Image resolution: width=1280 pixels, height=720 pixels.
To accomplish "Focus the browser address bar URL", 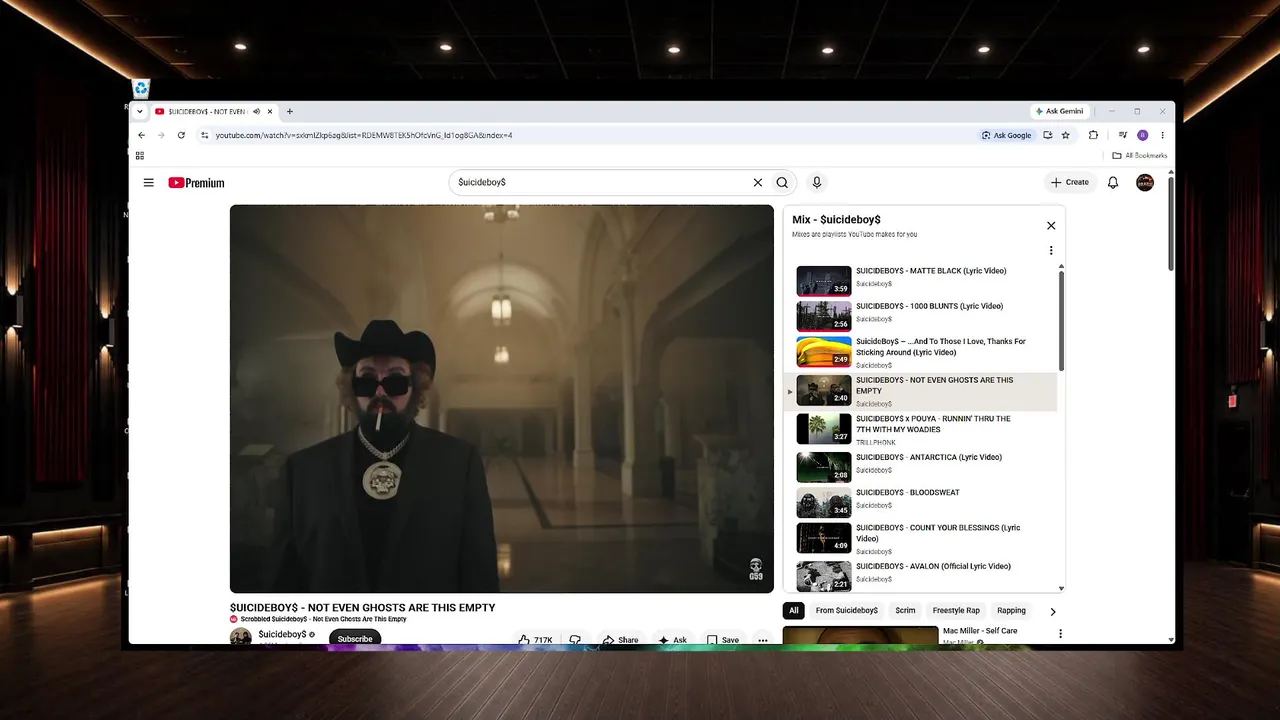I will [364, 135].
